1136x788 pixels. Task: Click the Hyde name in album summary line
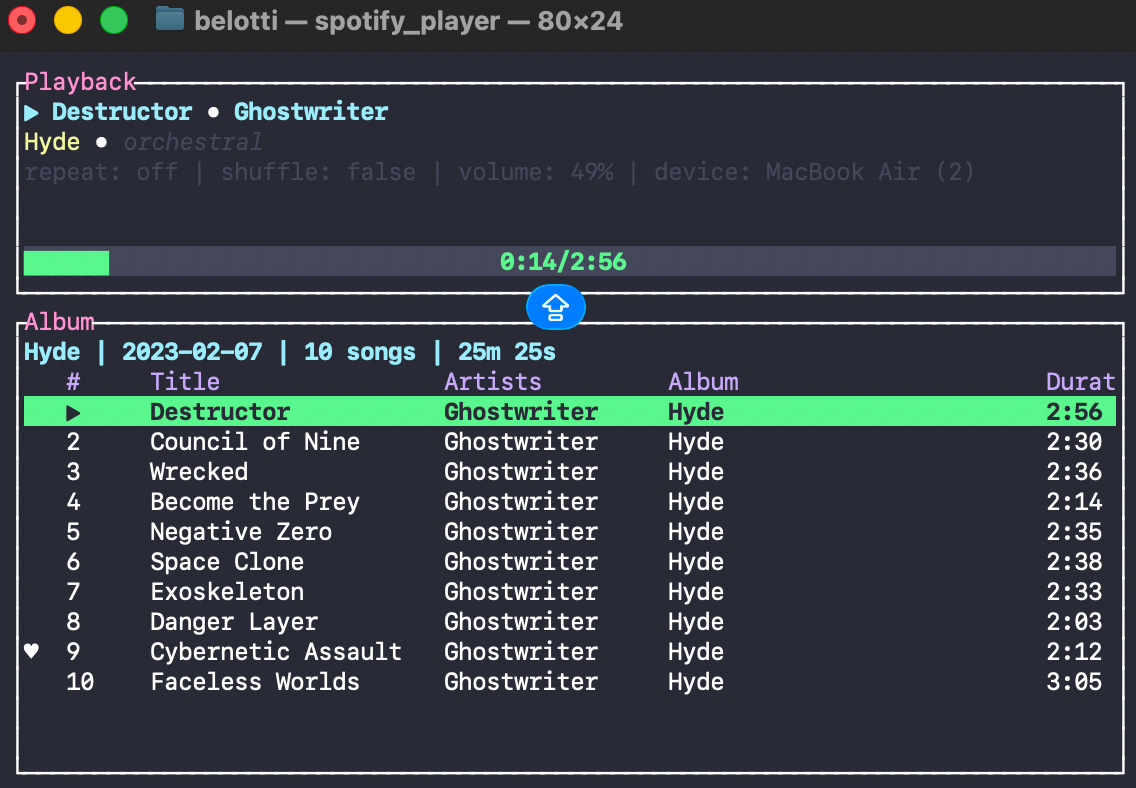[x=52, y=352]
